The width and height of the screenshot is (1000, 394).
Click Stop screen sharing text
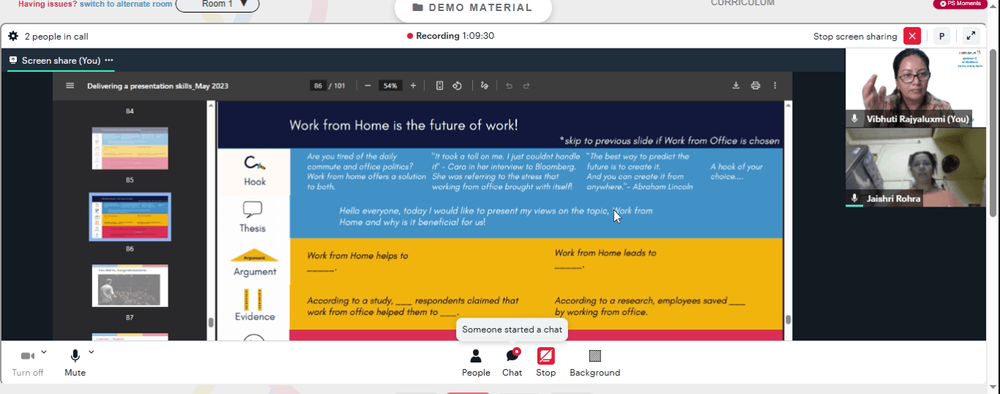[x=855, y=36]
